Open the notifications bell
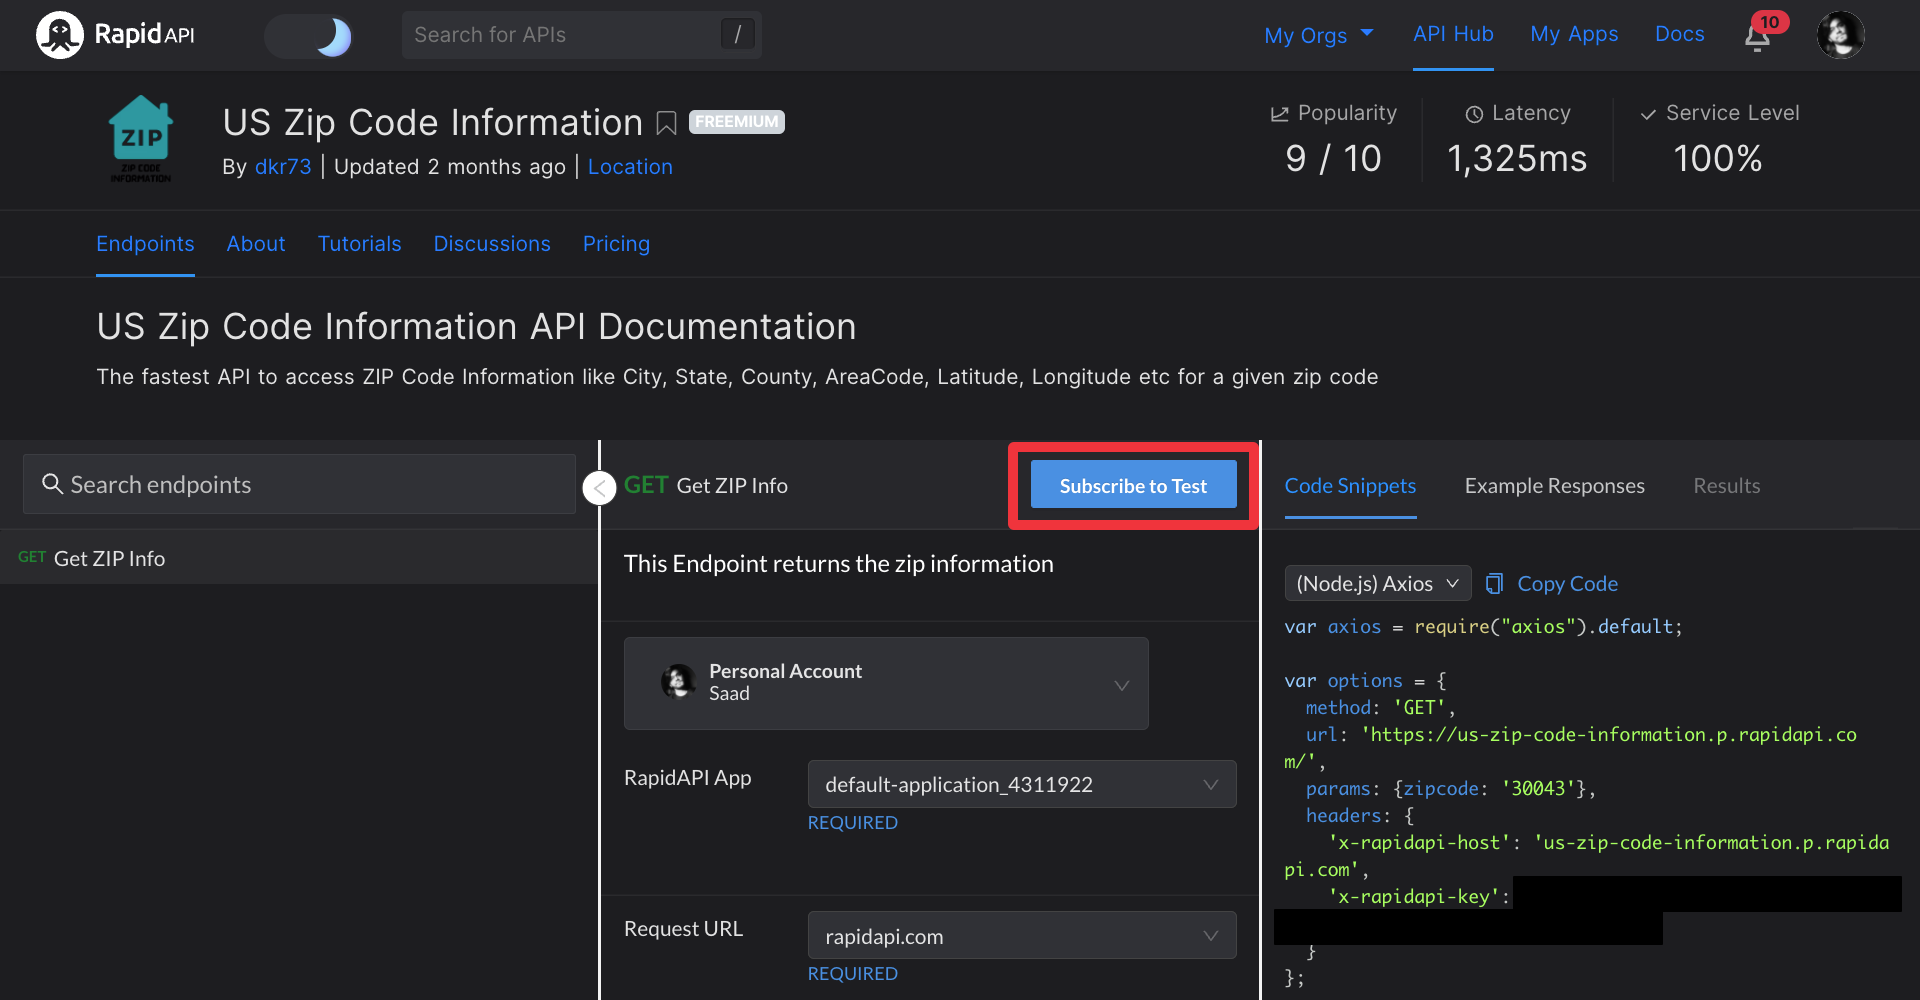Viewport: 1920px width, 1000px height. [1758, 37]
